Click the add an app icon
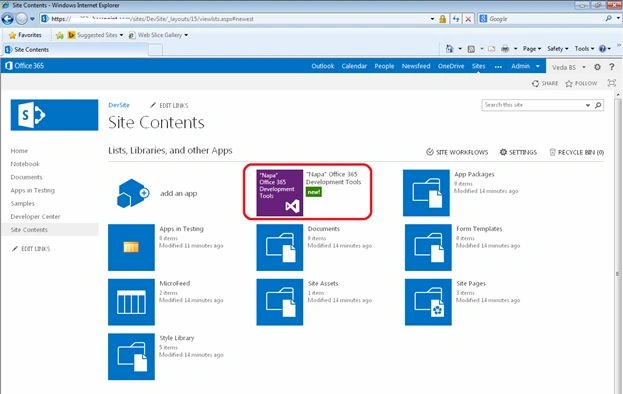Screen dimensions: 623x394 click(x=133, y=193)
